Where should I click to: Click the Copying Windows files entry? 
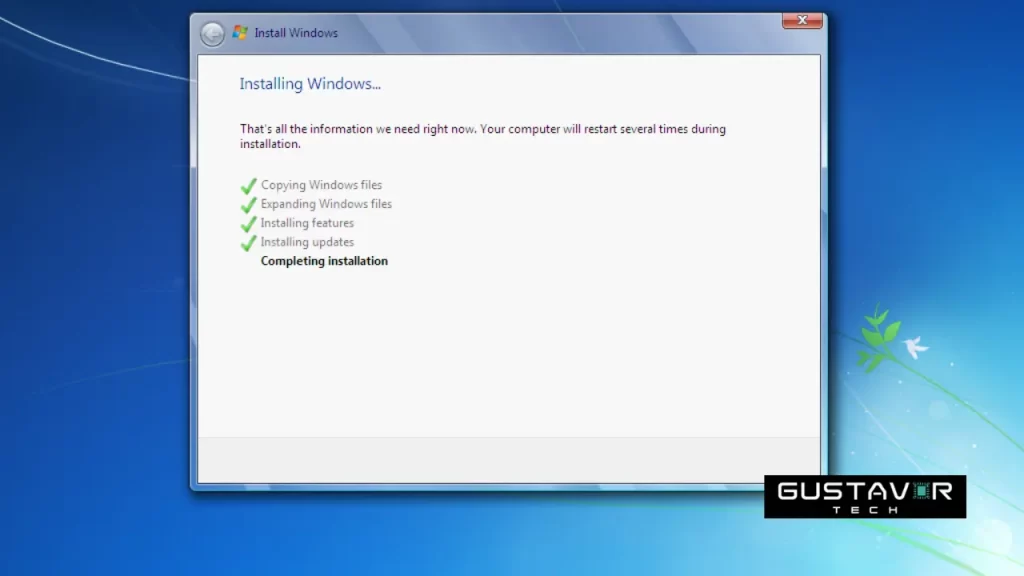(x=322, y=185)
